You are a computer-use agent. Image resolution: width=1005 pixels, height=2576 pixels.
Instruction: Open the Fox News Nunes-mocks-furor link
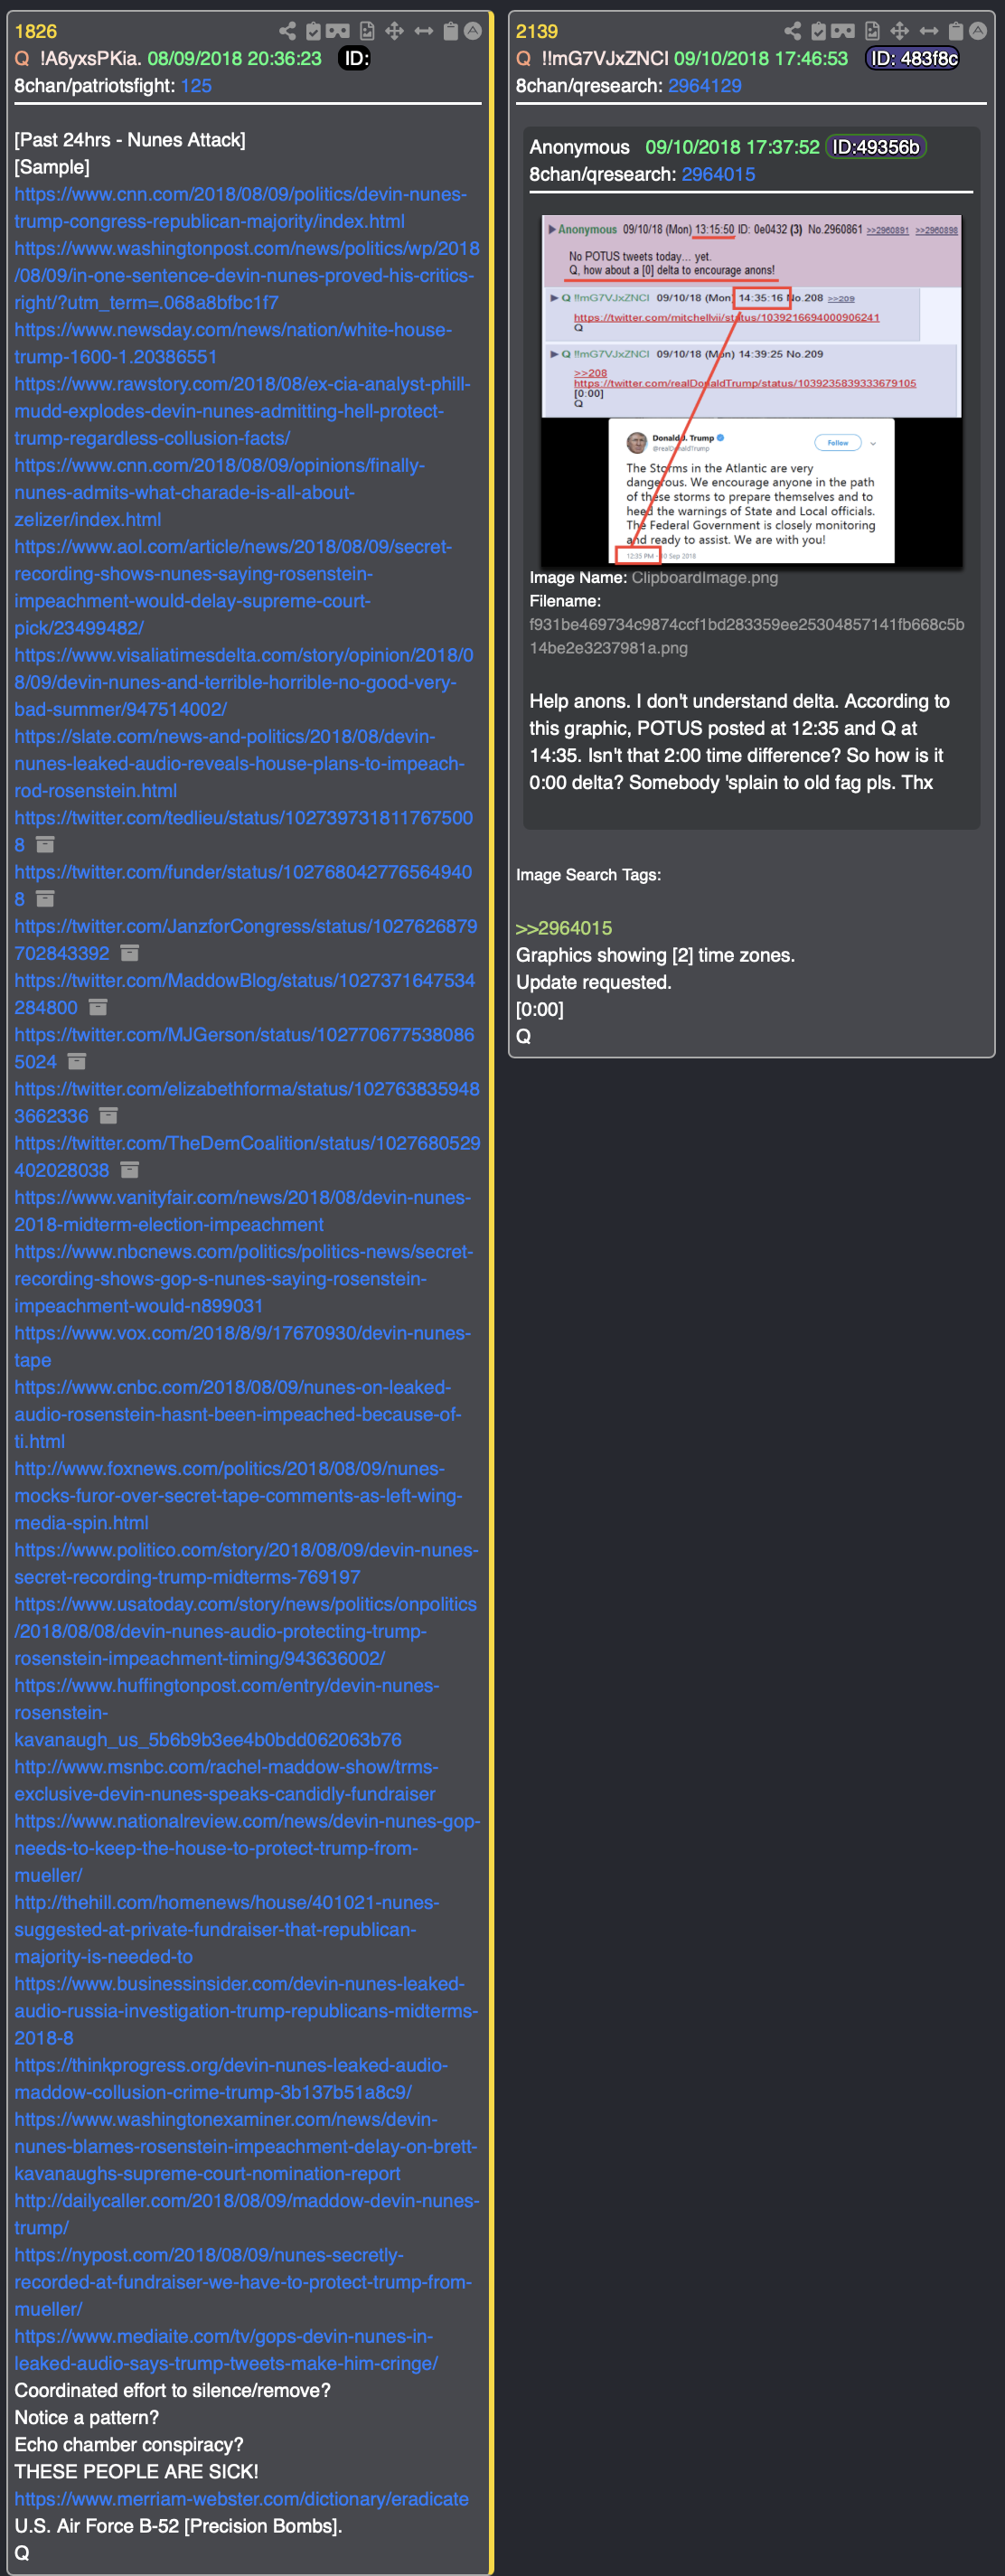point(238,1495)
